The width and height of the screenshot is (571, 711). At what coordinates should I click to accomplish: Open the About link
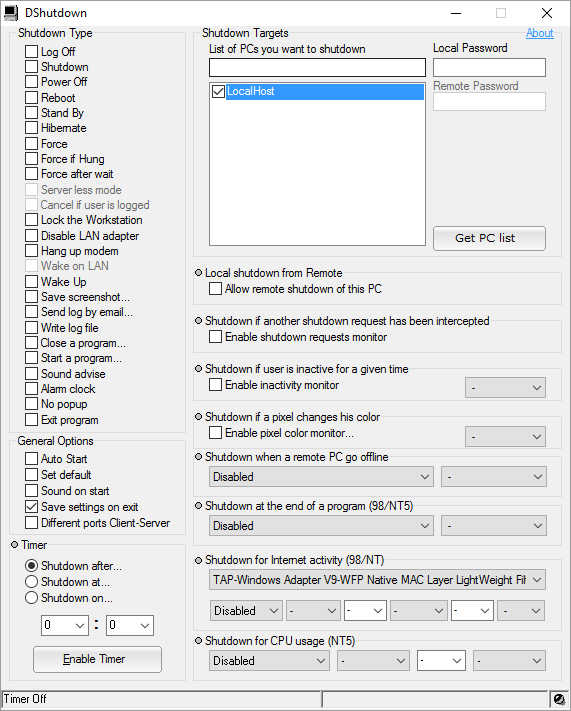tap(539, 33)
